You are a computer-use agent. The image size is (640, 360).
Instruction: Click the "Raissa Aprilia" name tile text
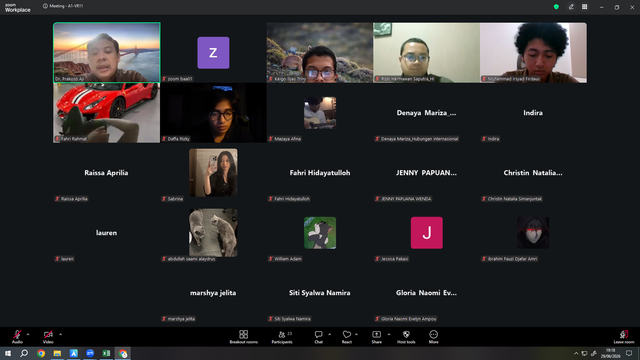(x=106, y=173)
